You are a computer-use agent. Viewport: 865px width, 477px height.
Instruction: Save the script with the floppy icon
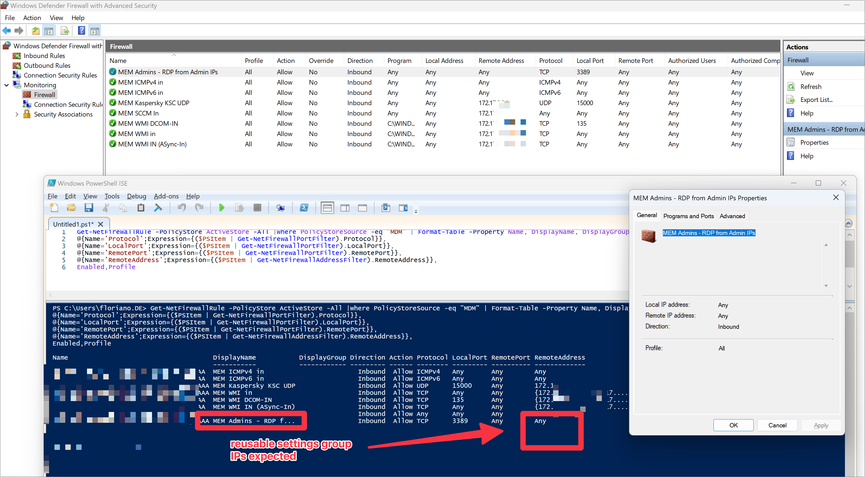88,208
